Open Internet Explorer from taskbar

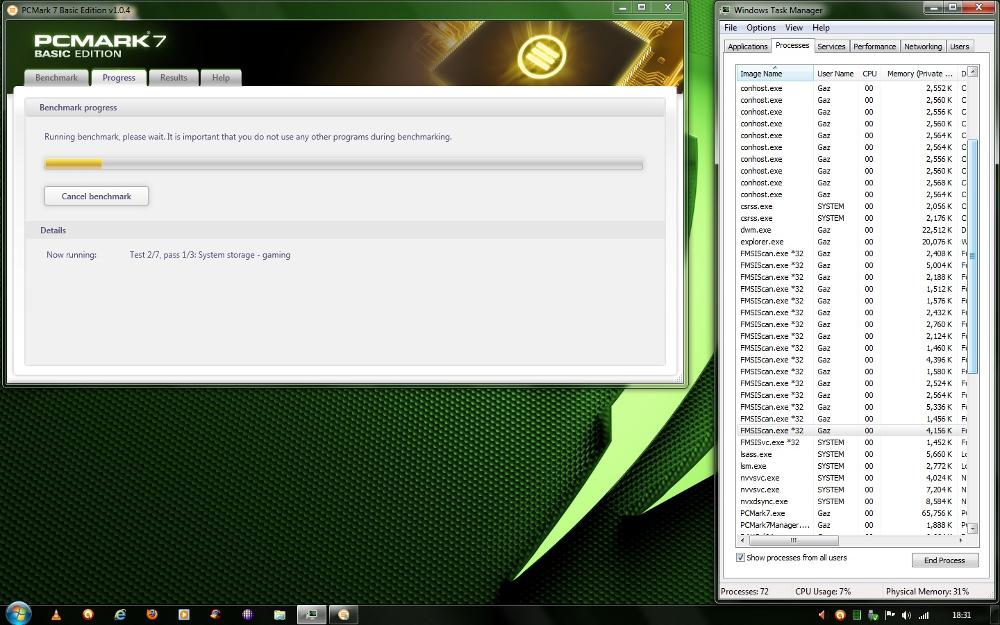(x=120, y=614)
